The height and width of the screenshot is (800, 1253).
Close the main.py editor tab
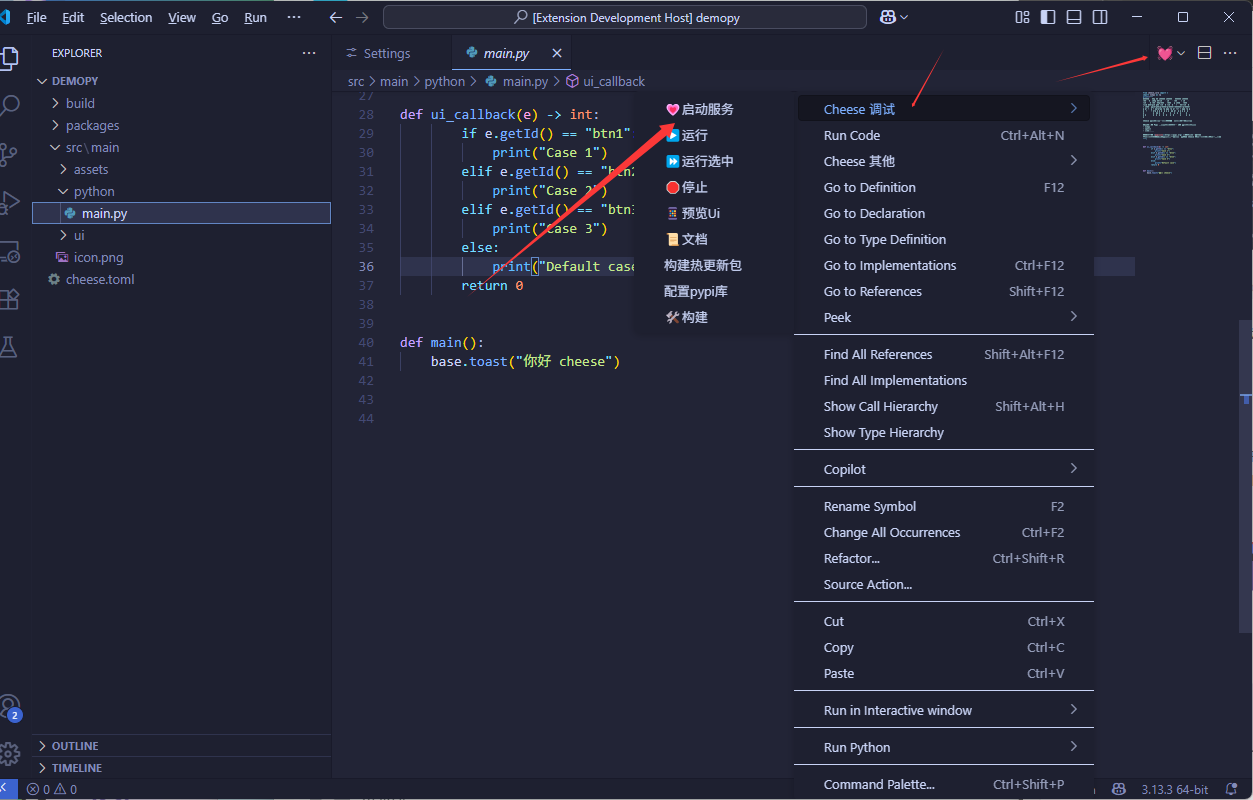pyautogui.click(x=557, y=53)
